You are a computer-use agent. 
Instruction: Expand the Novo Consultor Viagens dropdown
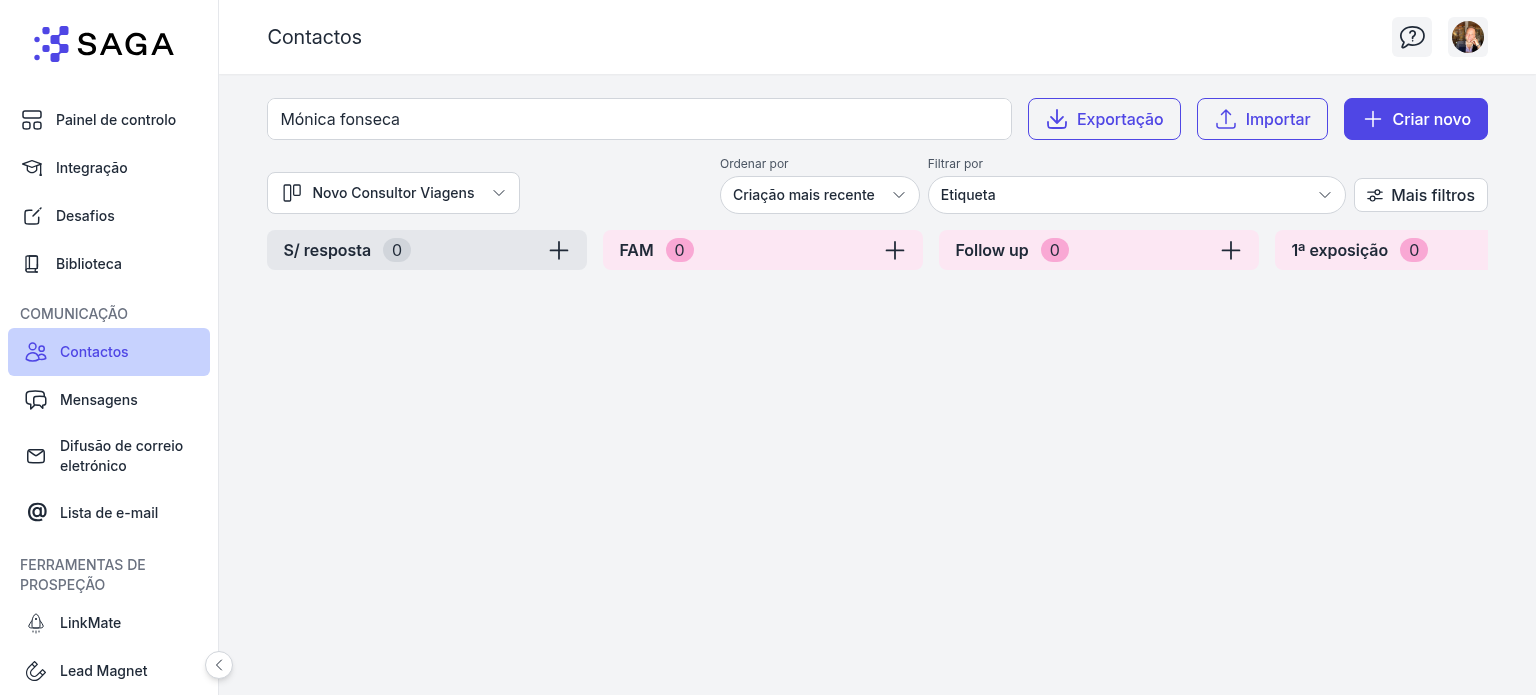(393, 193)
